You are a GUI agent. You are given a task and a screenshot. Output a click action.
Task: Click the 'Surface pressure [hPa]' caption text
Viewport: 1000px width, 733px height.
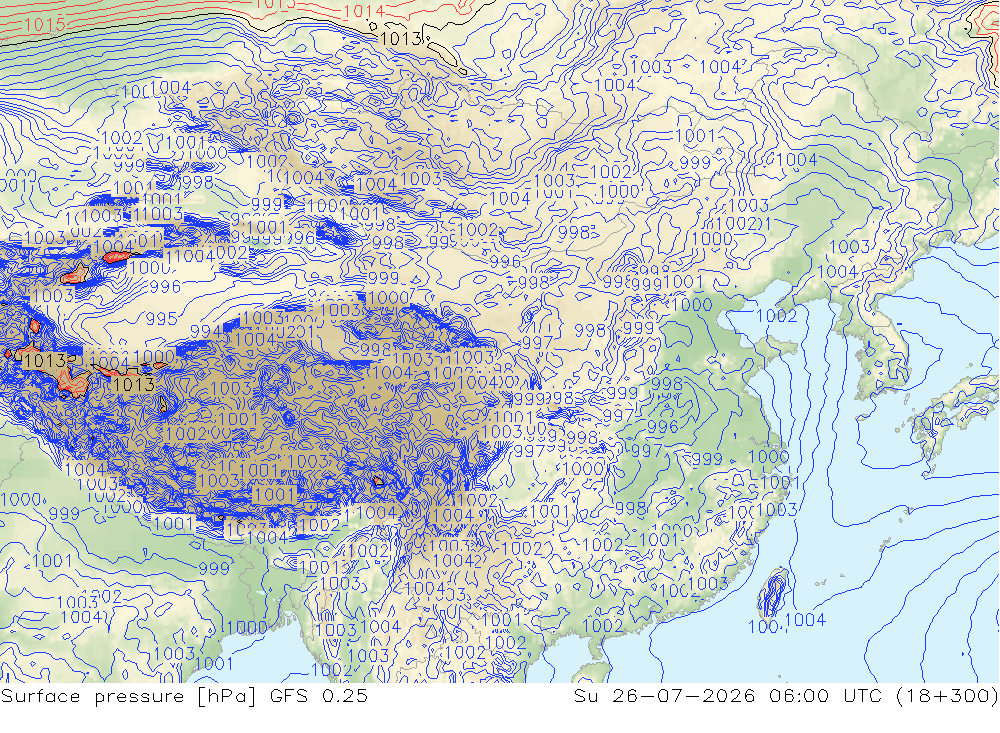[x=129, y=696]
